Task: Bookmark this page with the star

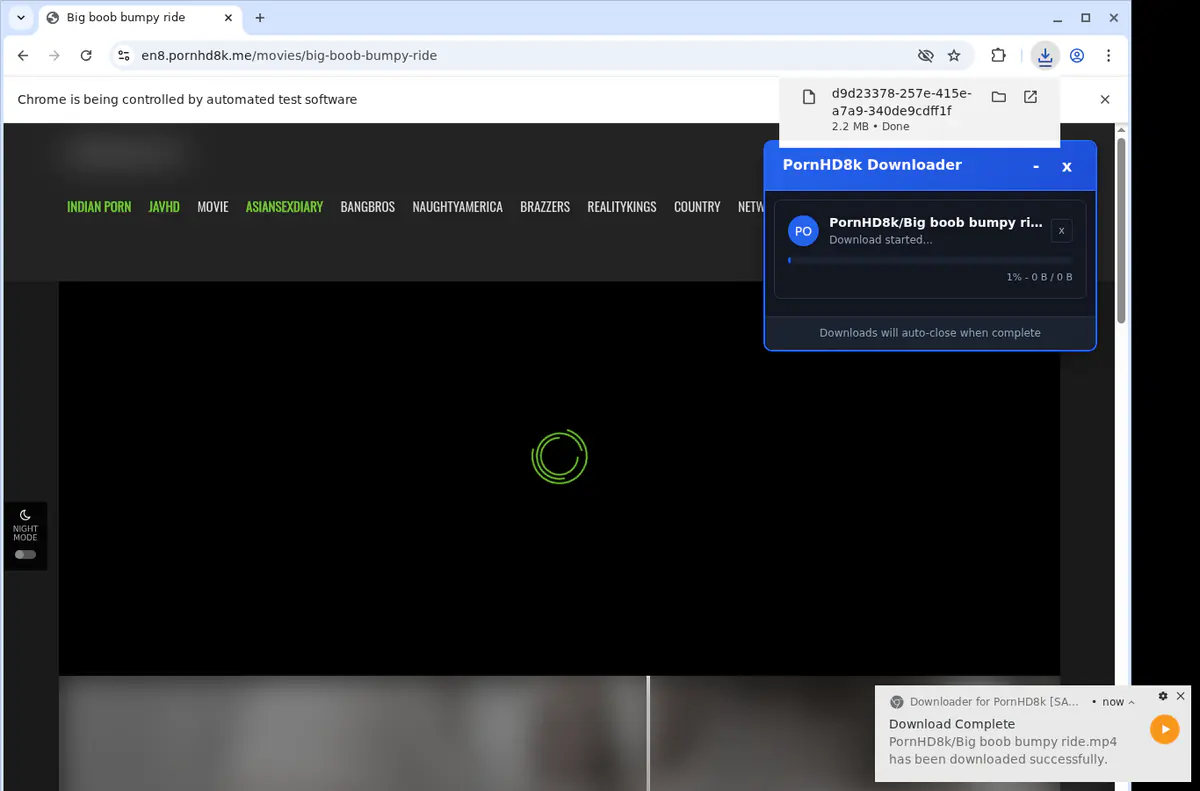Action: tap(954, 56)
